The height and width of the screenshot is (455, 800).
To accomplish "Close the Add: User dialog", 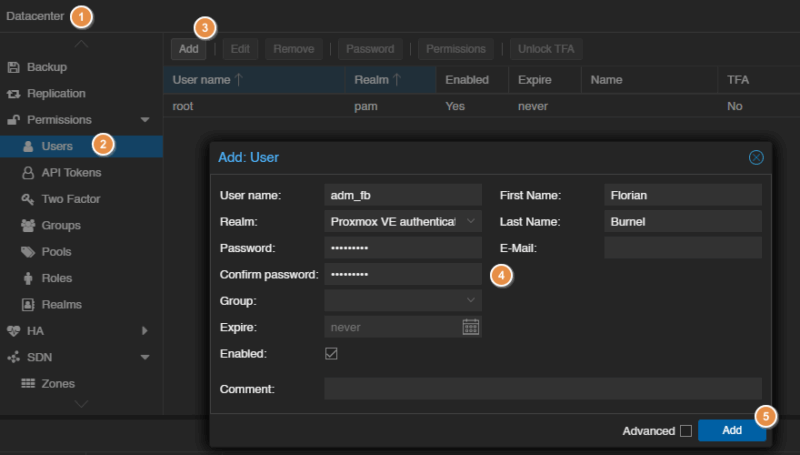I will tap(756, 157).
